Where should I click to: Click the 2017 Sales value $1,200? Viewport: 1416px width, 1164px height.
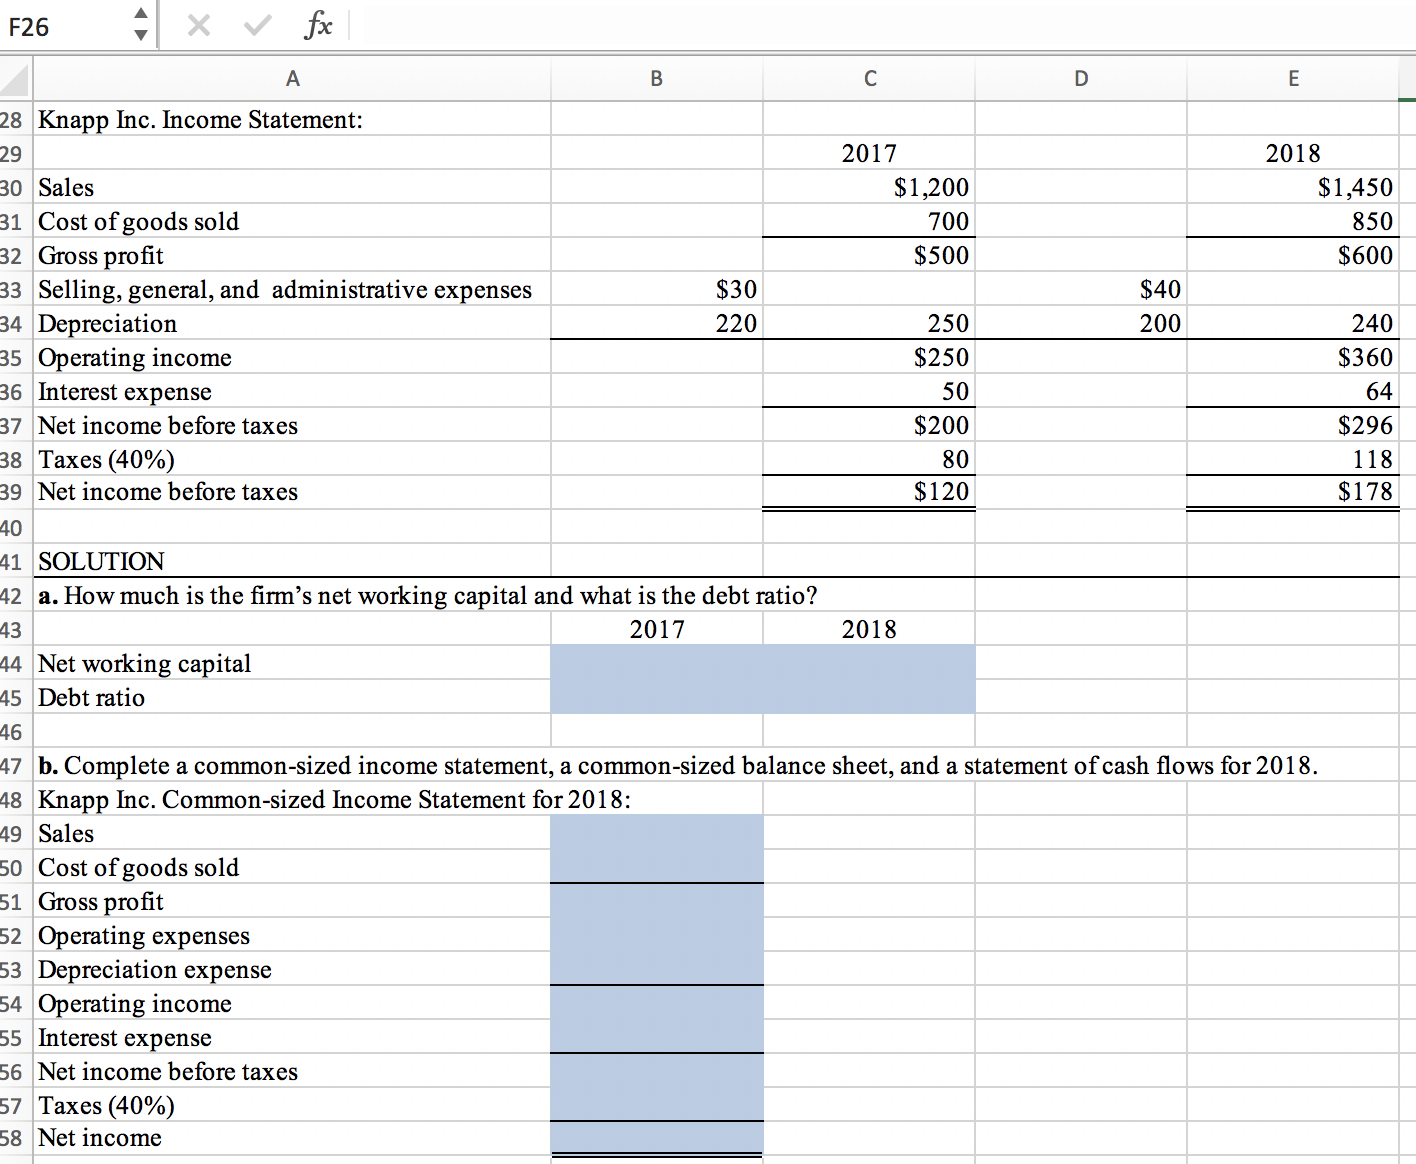(928, 187)
